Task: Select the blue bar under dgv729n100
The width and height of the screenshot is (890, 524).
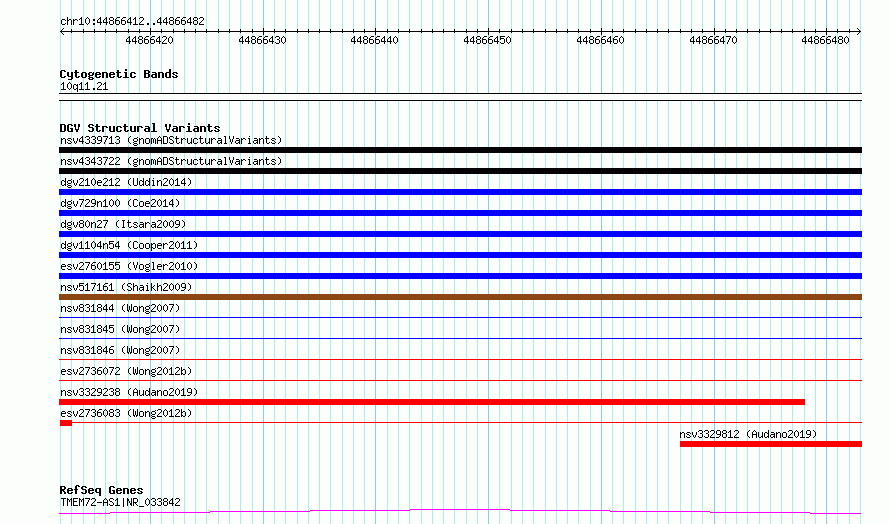Action: click(460, 213)
